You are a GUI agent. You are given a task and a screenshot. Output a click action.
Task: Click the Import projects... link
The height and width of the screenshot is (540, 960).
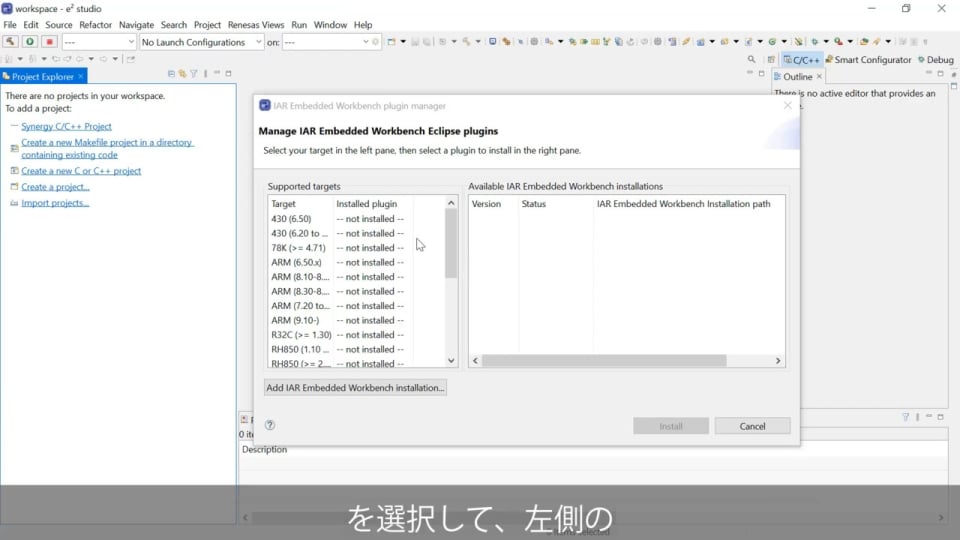(55, 203)
